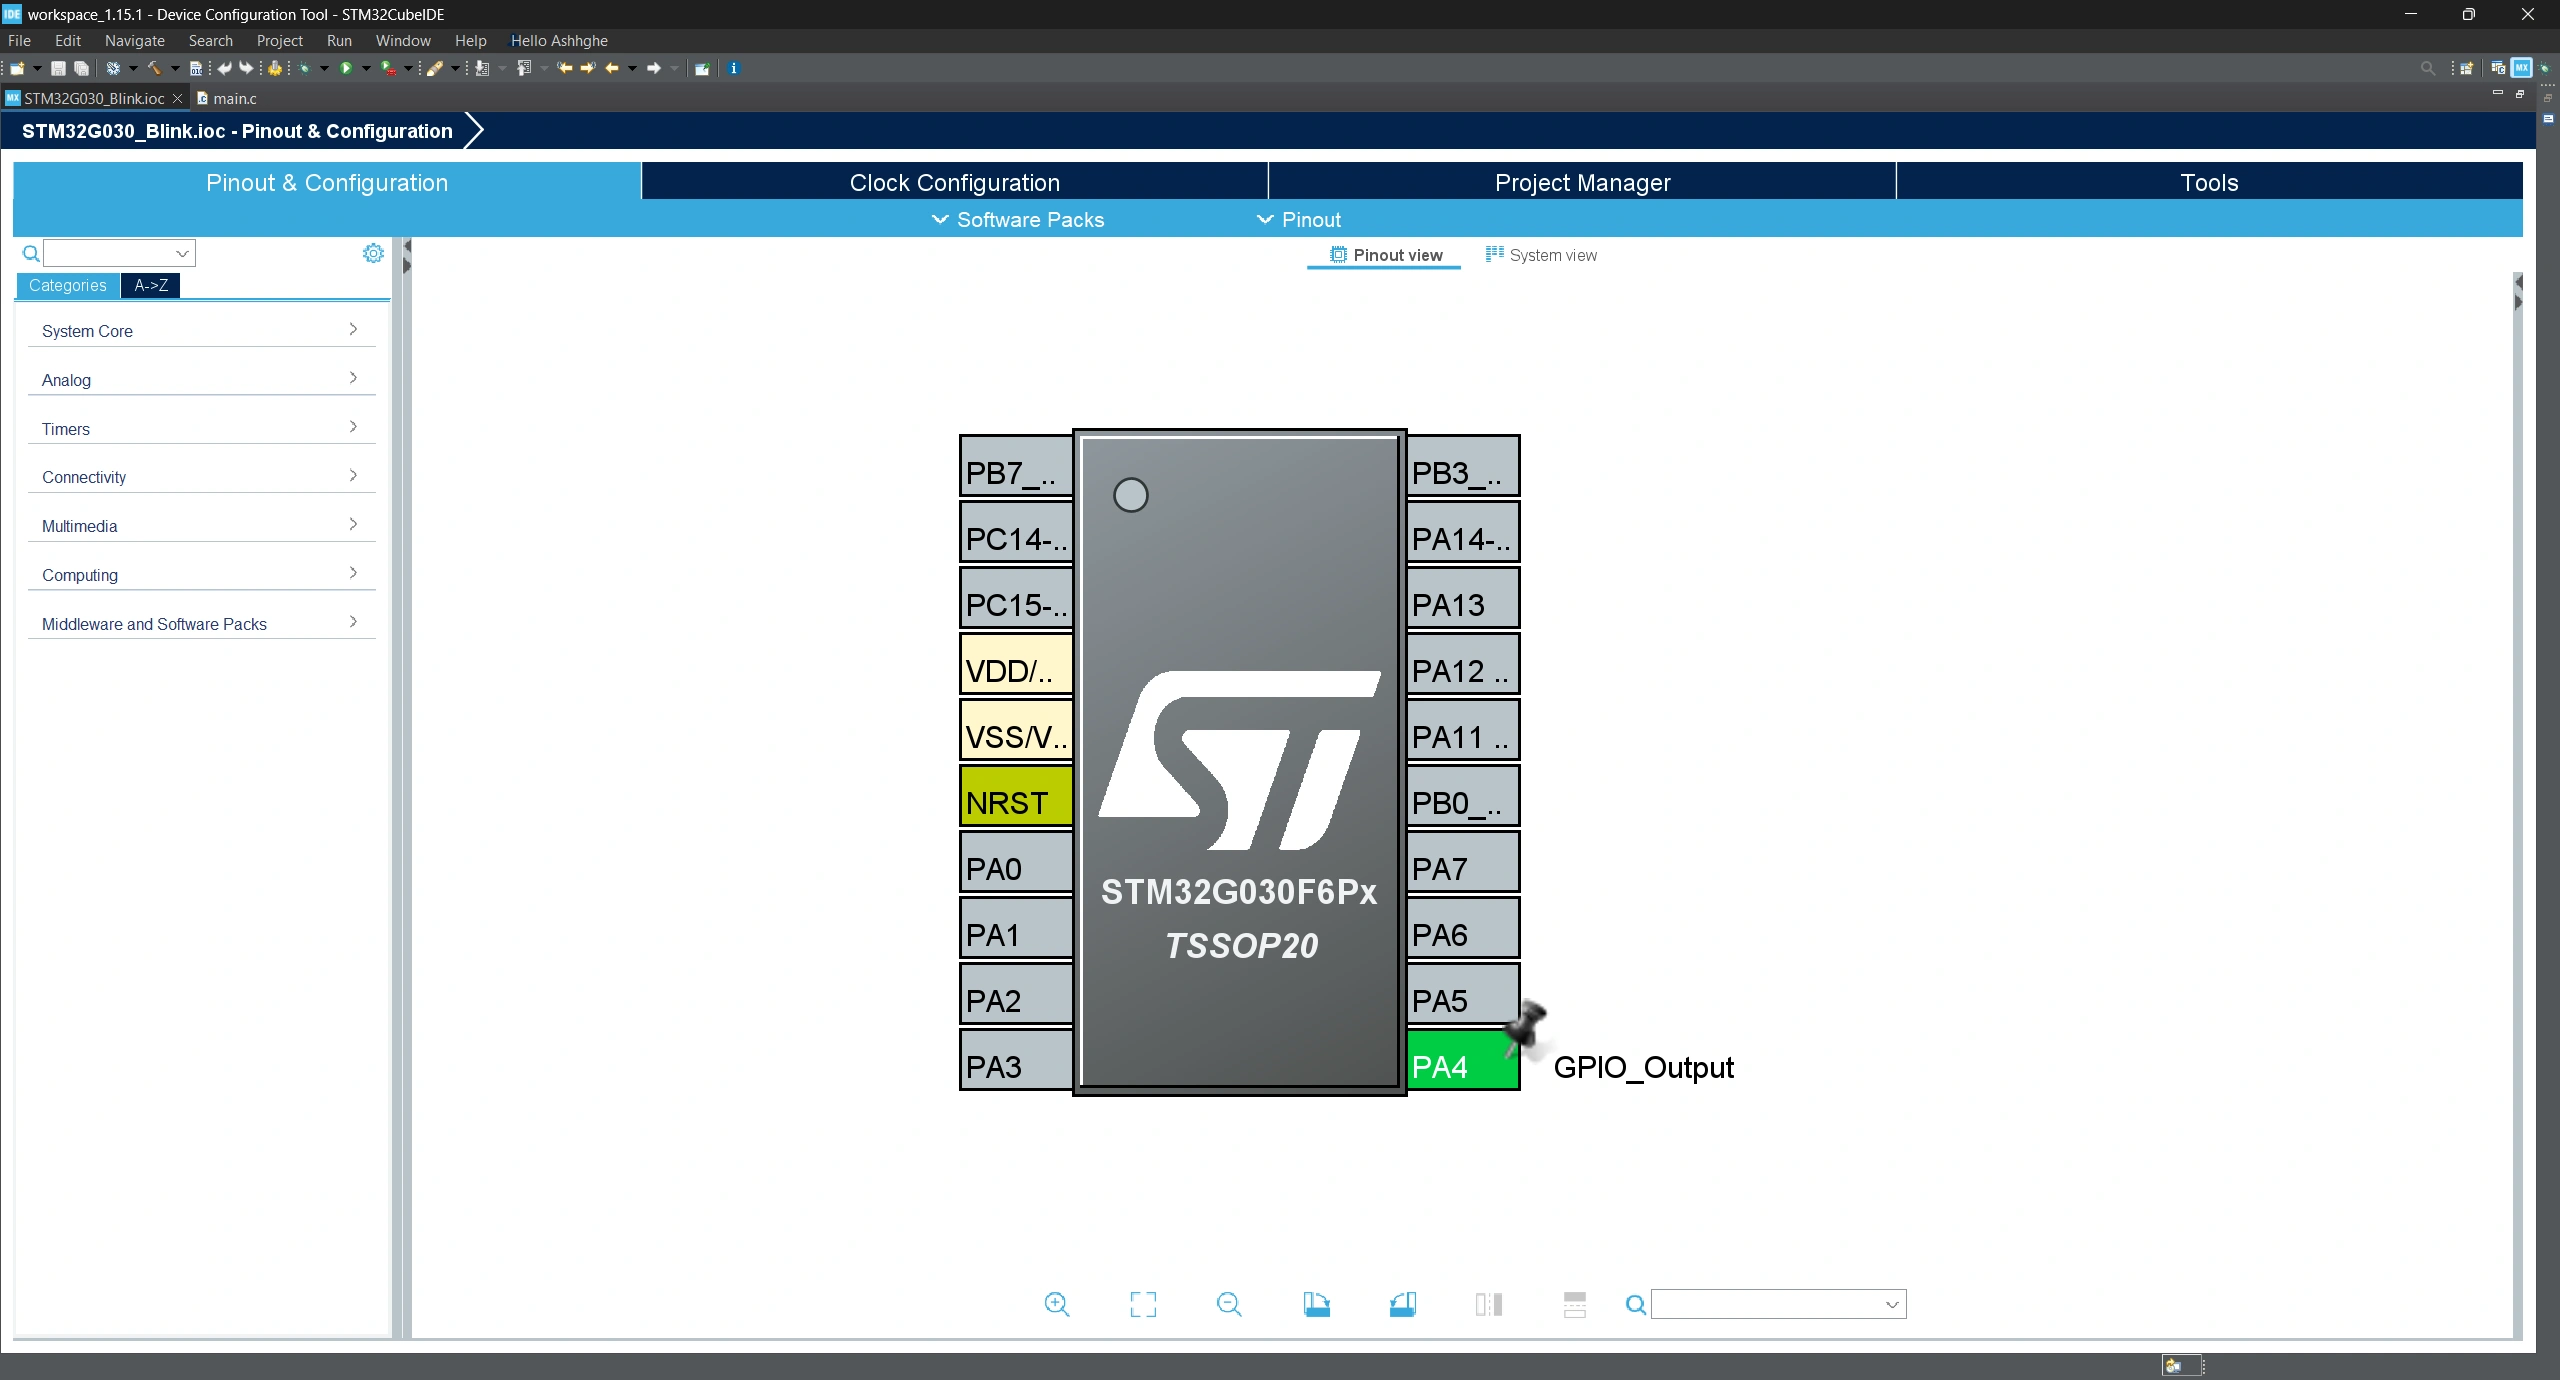This screenshot has width=2560, height=1380.
Task: Click the Back navigation arrow in toolbar
Action: 612,68
